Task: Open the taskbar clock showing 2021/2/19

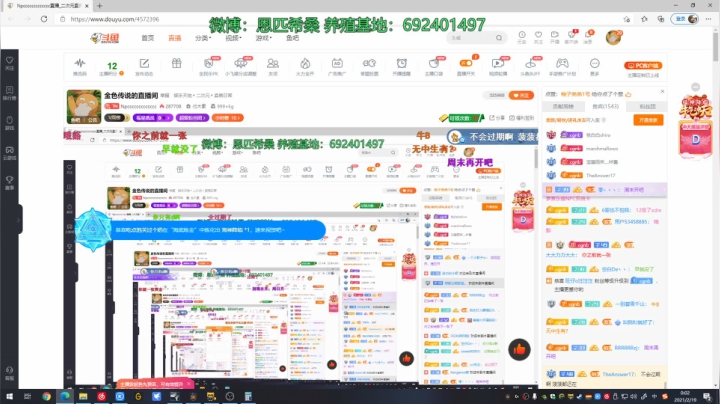Action: click(685, 396)
